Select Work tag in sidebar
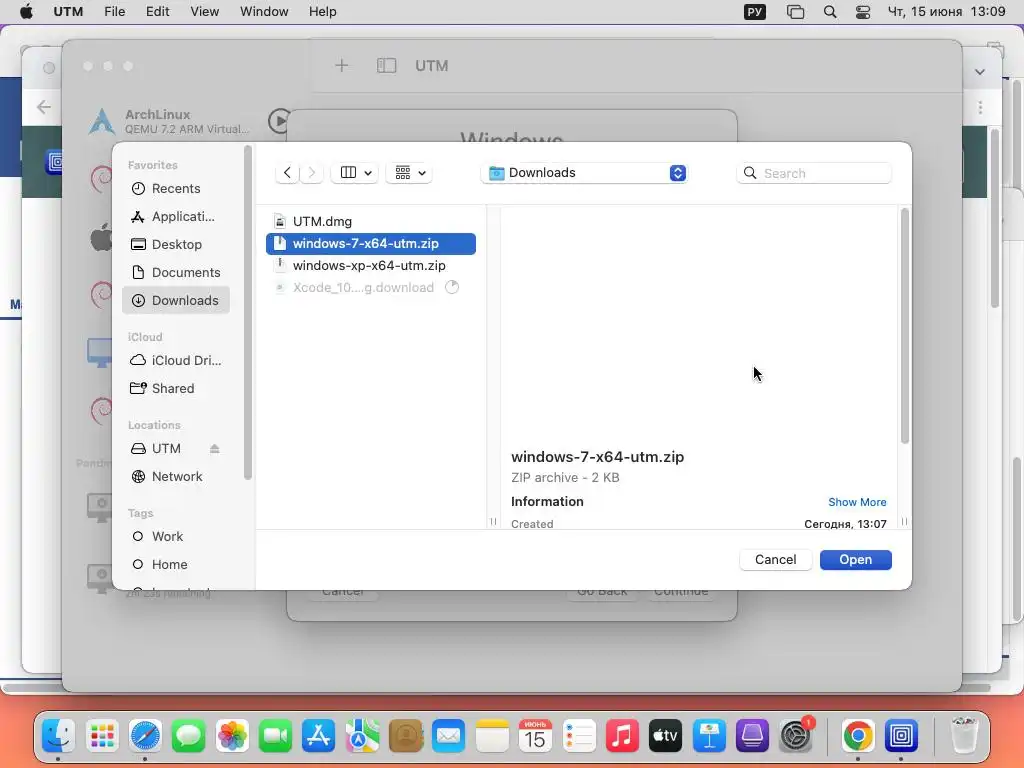Screen dimensions: 1024x768 tap(176, 536)
